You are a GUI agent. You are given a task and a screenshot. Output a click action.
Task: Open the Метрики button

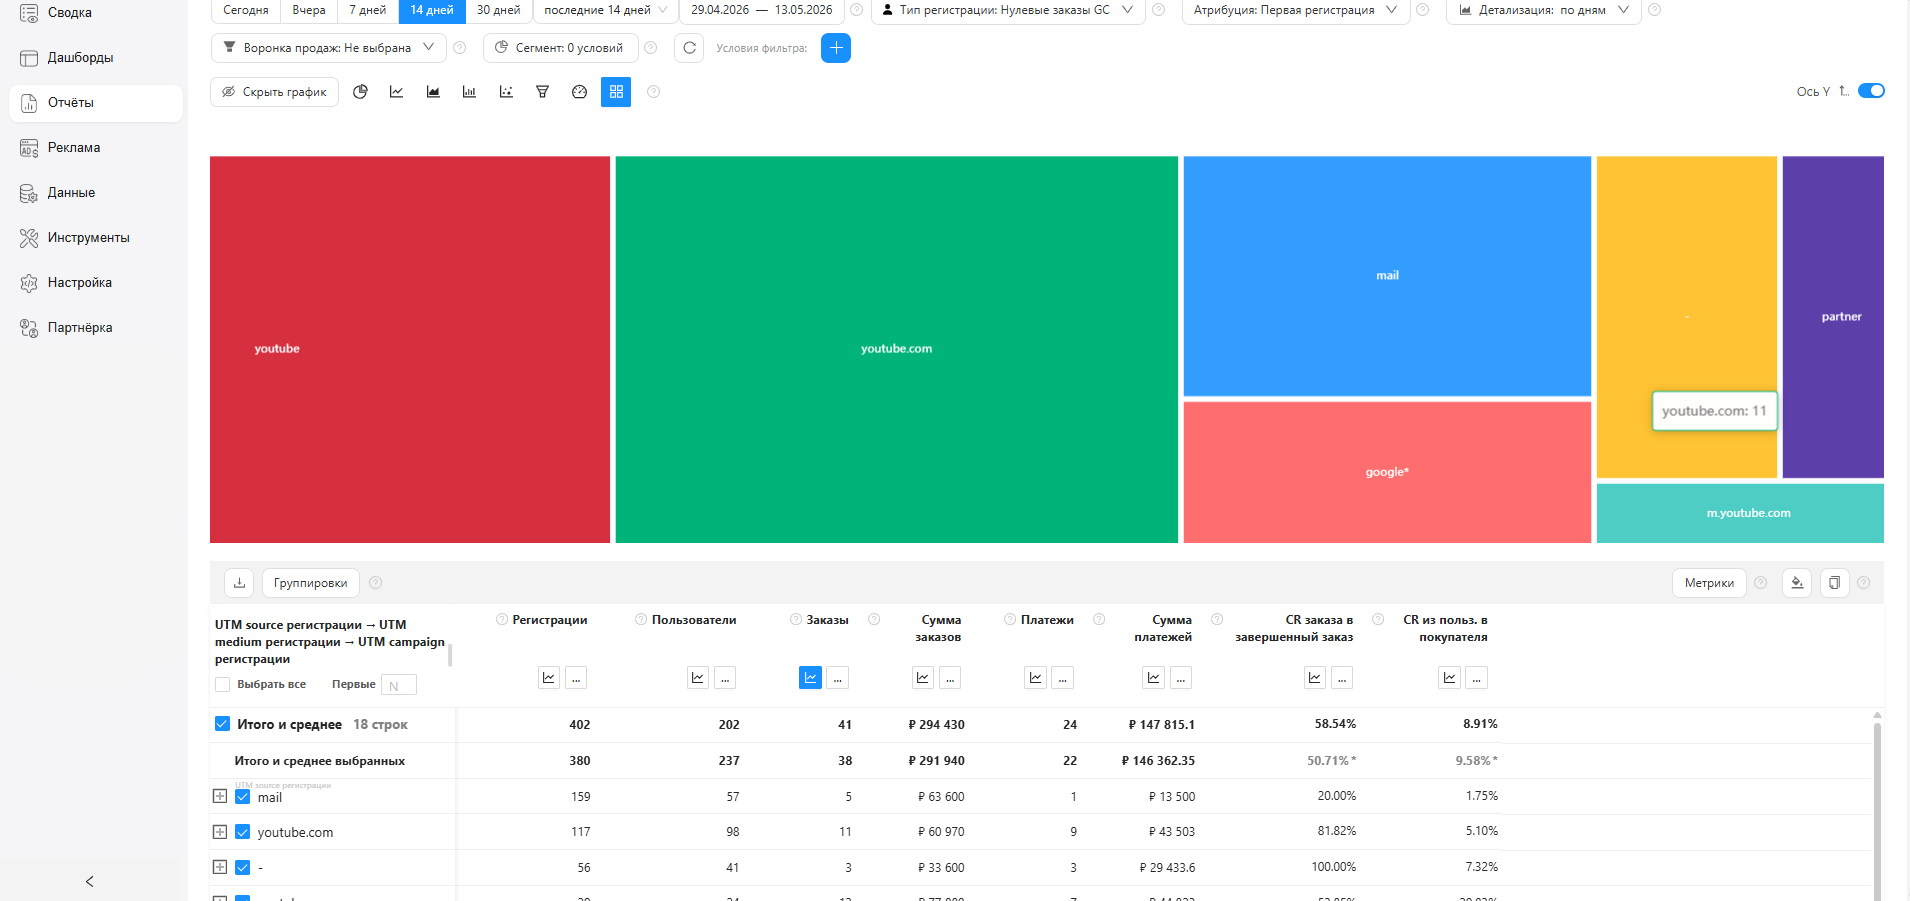coord(1709,583)
